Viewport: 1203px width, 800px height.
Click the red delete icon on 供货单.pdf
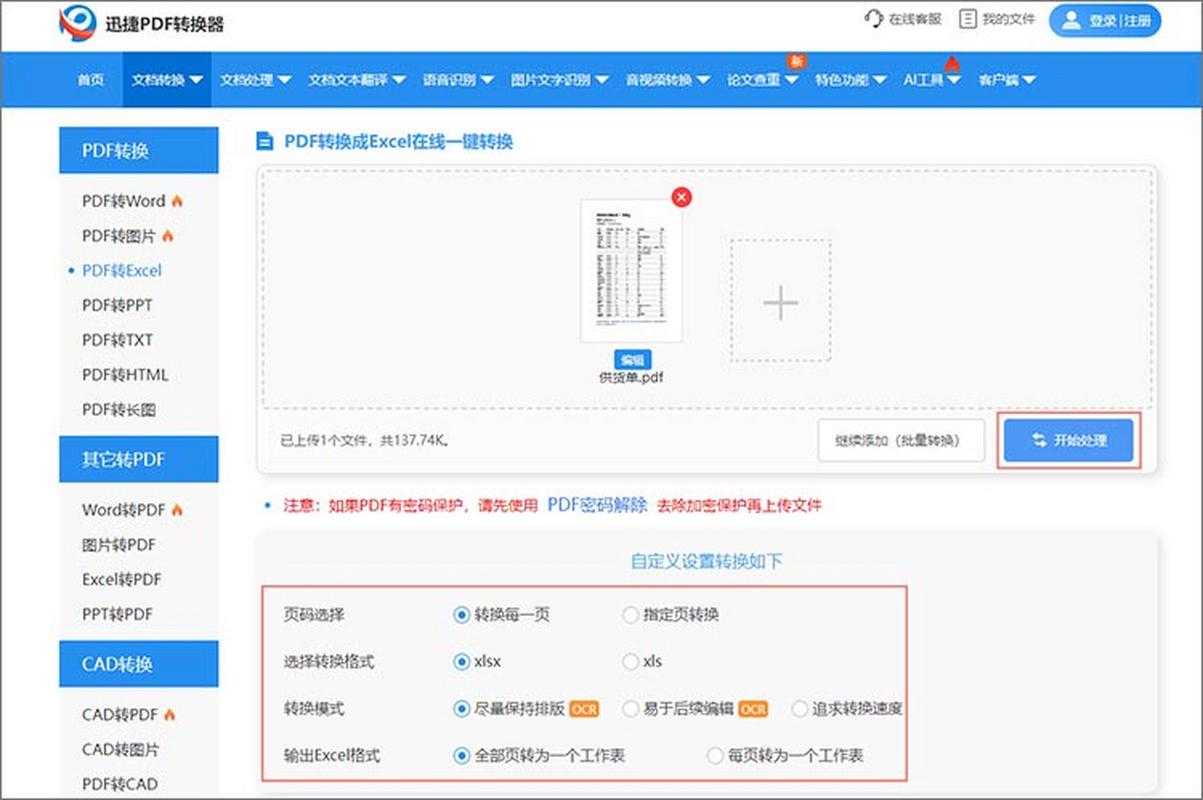click(681, 197)
